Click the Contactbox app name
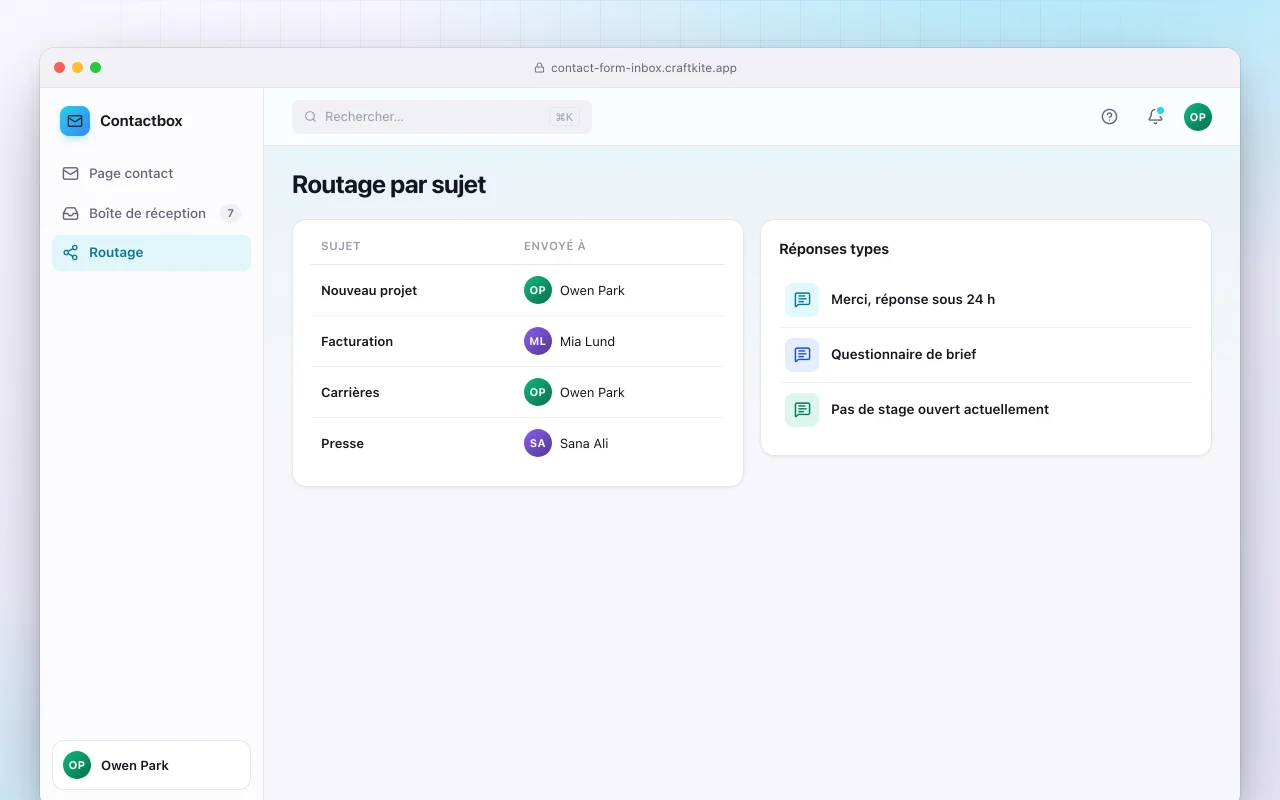The image size is (1280, 800). [x=141, y=121]
